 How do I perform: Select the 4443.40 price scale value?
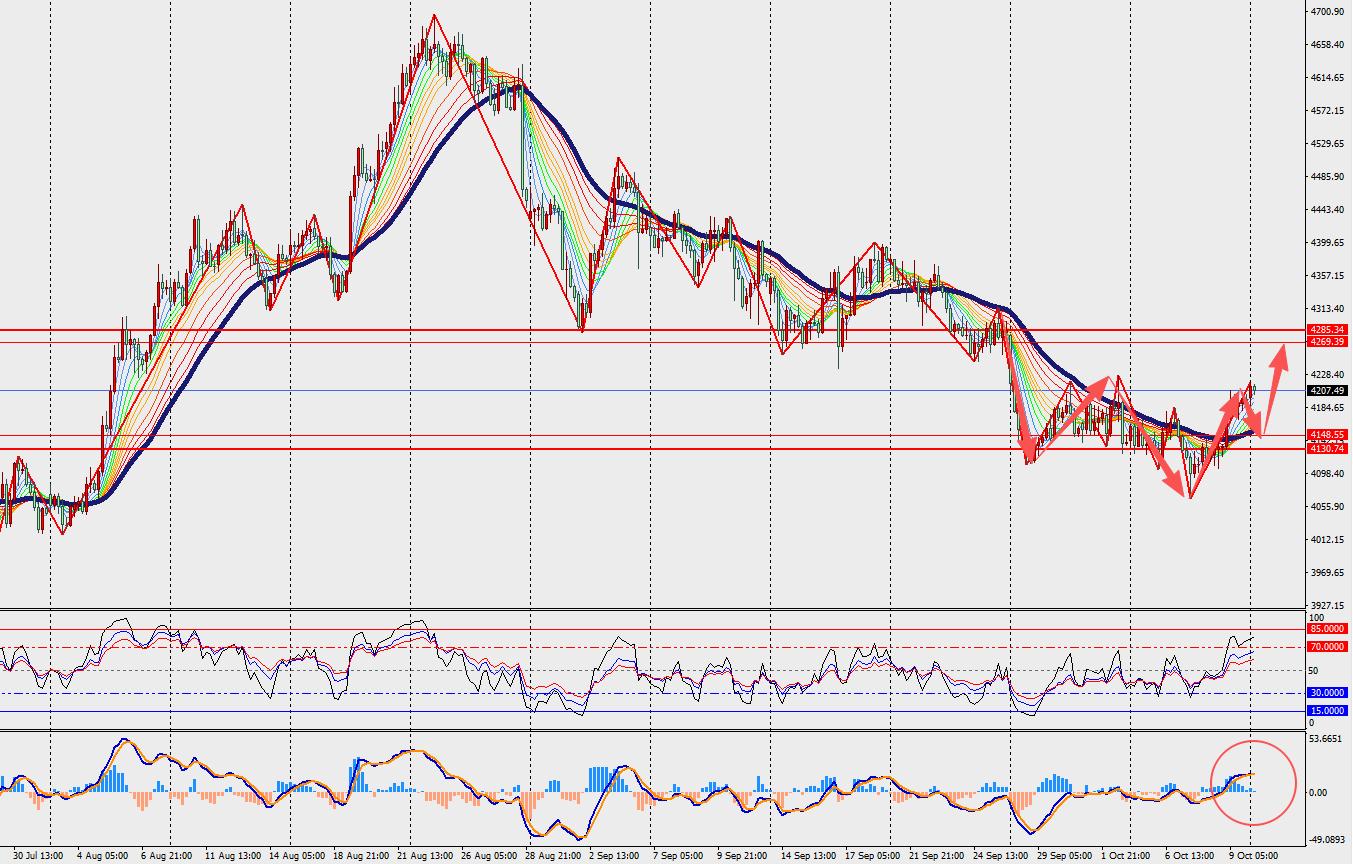pyautogui.click(x=1327, y=210)
